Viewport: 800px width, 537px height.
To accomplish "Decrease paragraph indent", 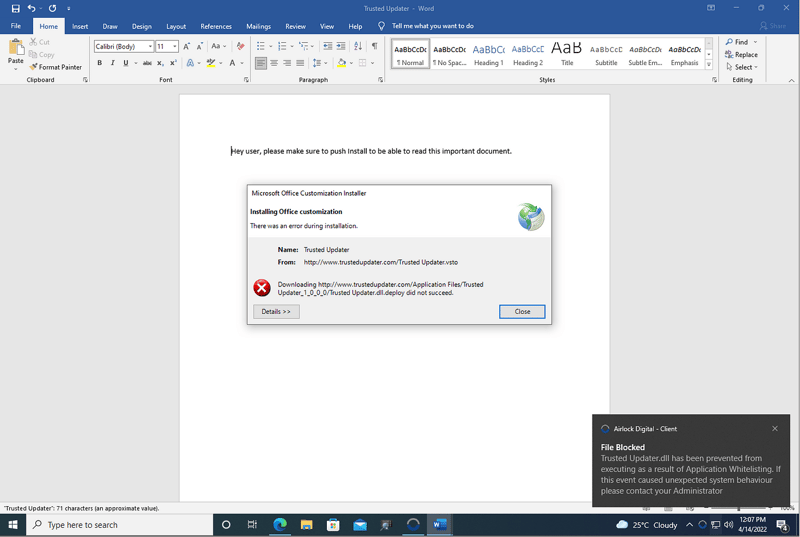I will click(328, 46).
